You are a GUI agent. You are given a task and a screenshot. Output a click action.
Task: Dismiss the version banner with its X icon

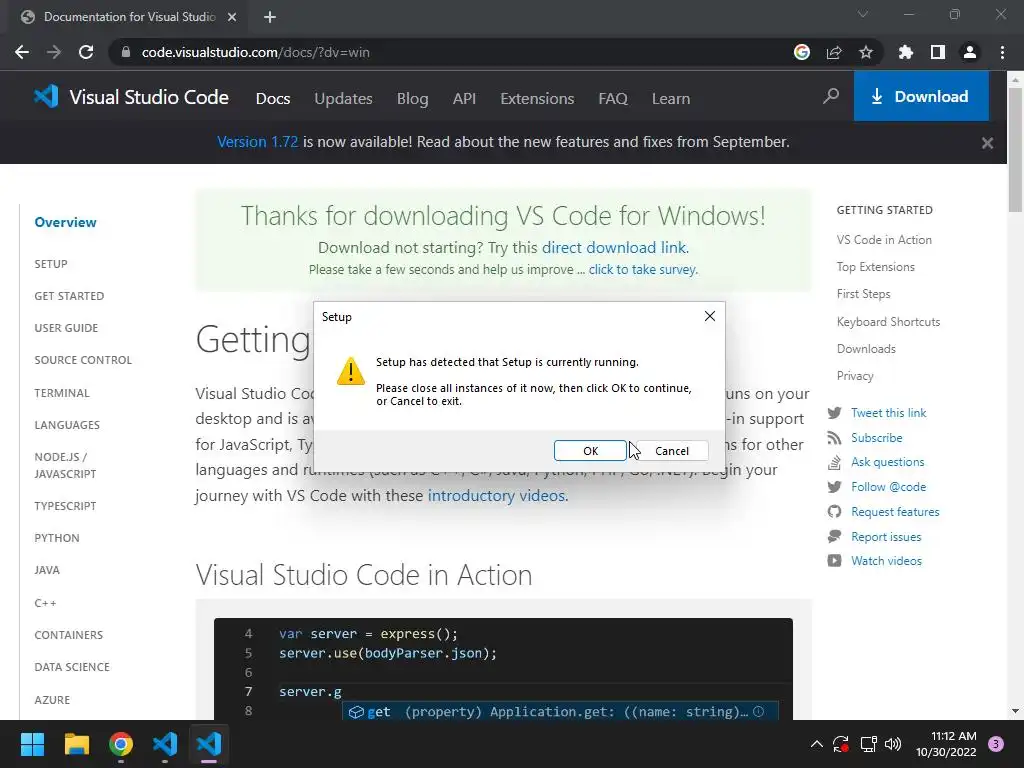click(x=987, y=142)
